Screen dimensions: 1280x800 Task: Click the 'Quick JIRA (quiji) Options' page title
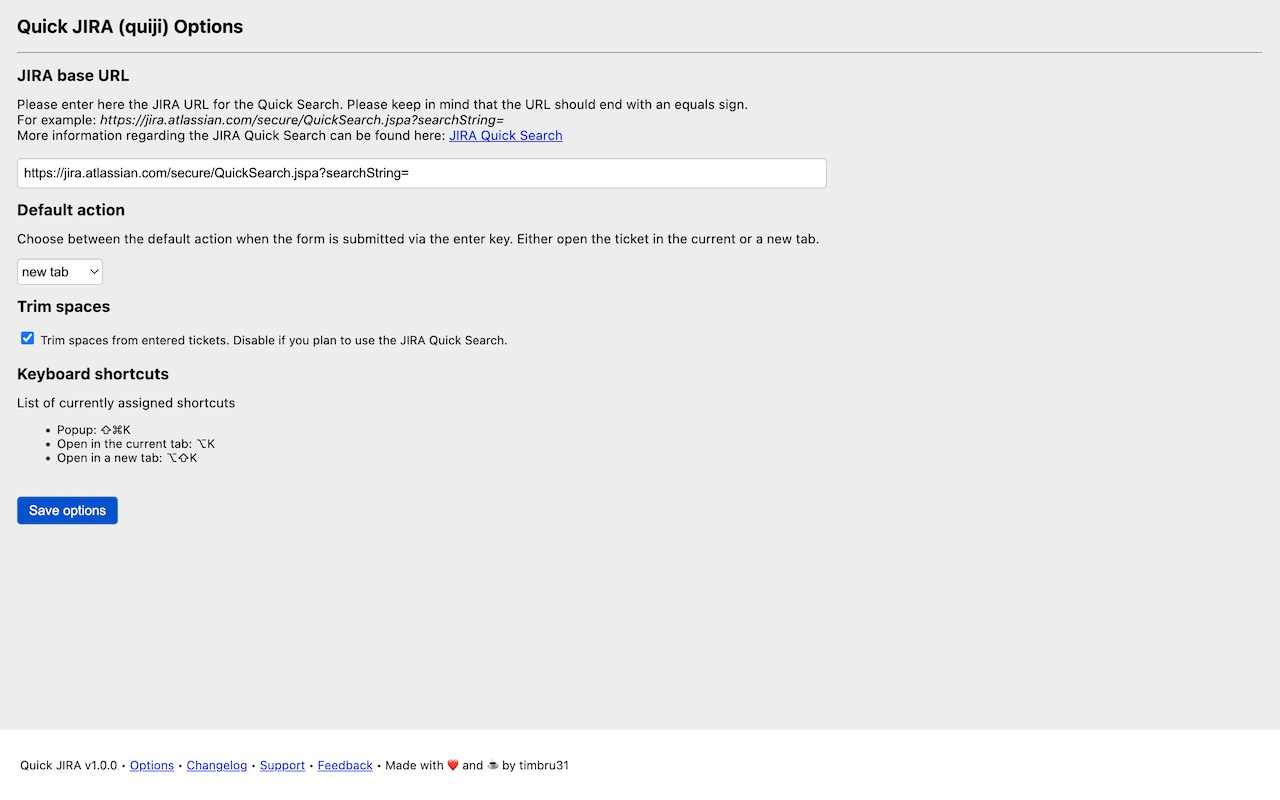[x=130, y=27]
